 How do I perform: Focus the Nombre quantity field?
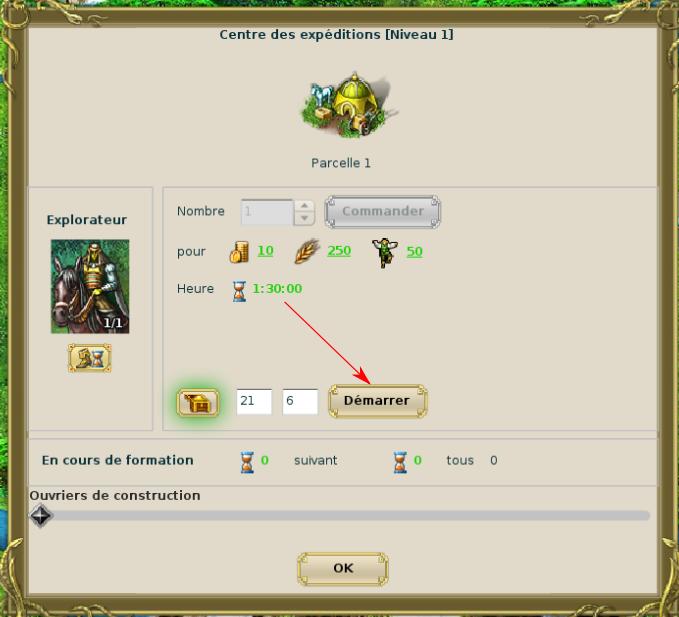tap(267, 212)
